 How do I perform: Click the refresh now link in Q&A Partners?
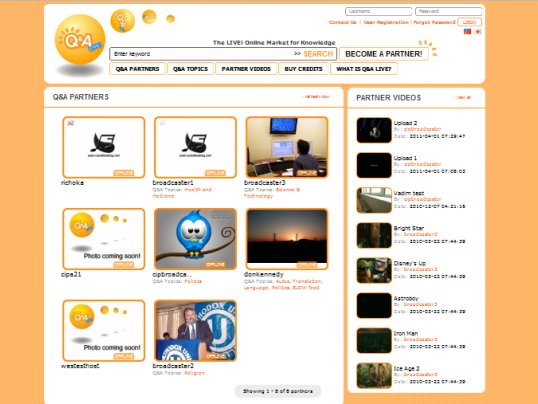pos(316,97)
